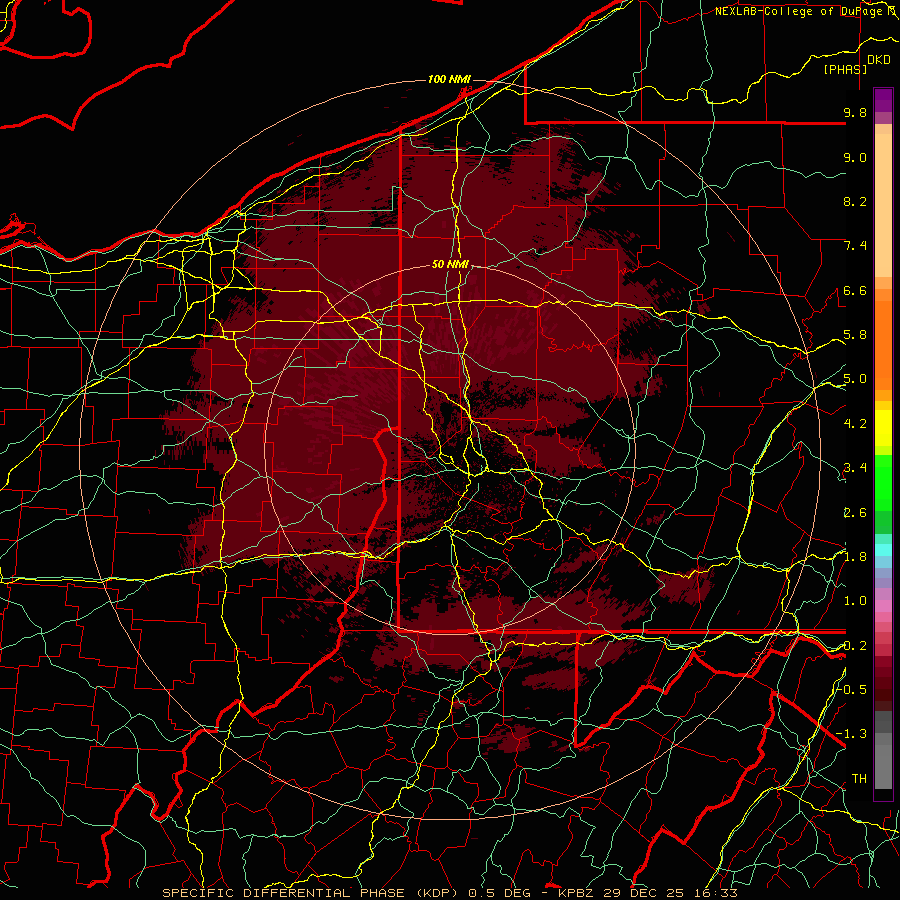This screenshot has width=900, height=900.
Task: Click the 50 NMI range ring label
Action: click(450, 265)
